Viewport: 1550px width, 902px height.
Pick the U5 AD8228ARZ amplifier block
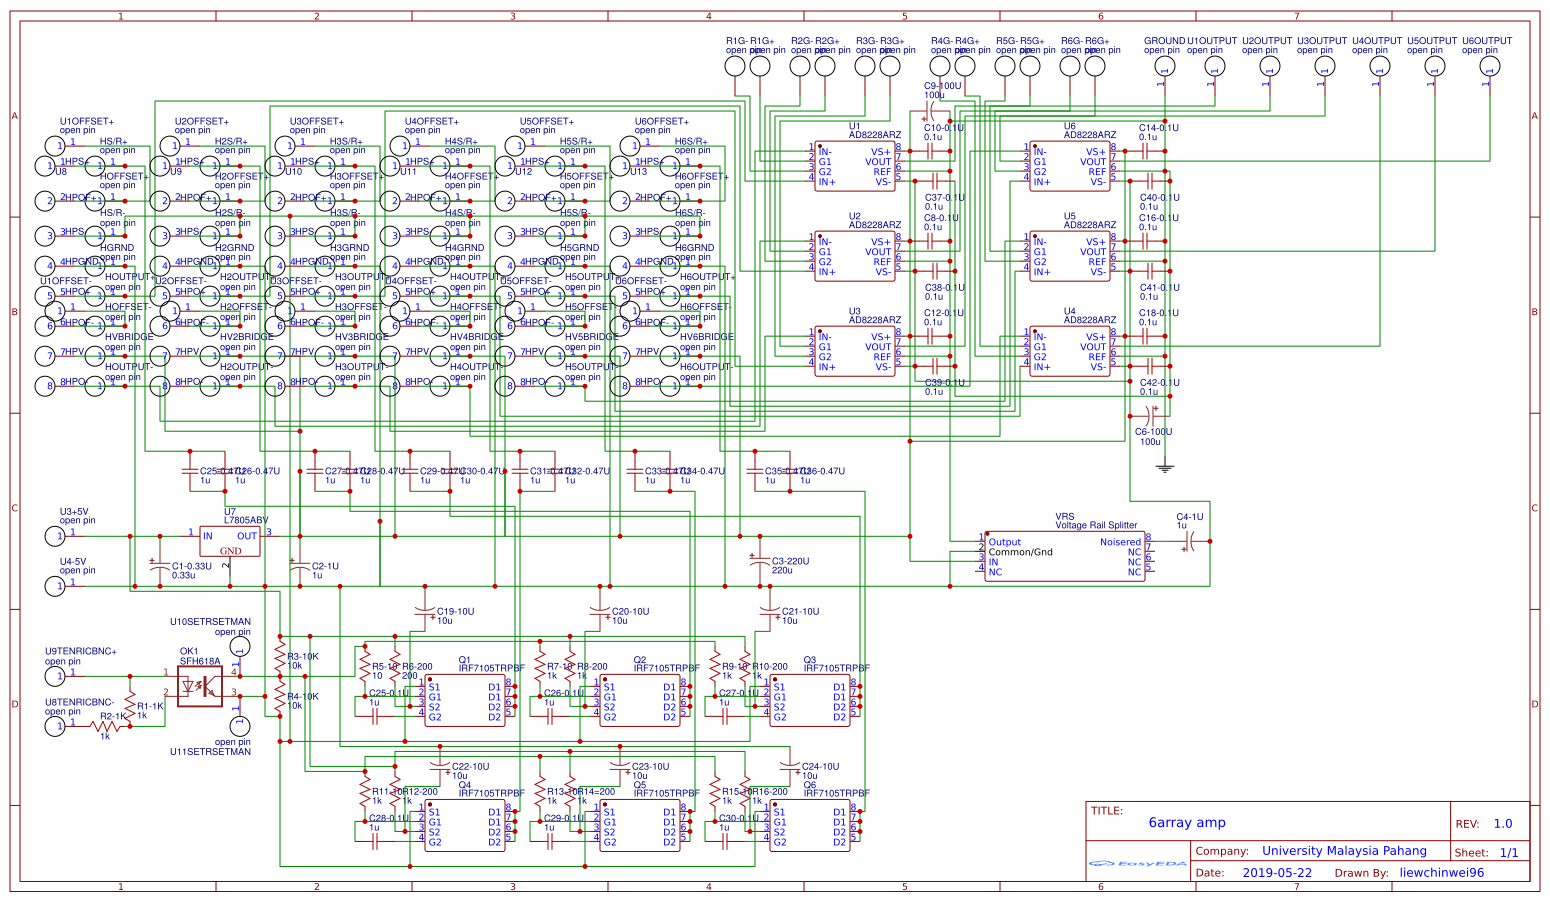point(1070,256)
